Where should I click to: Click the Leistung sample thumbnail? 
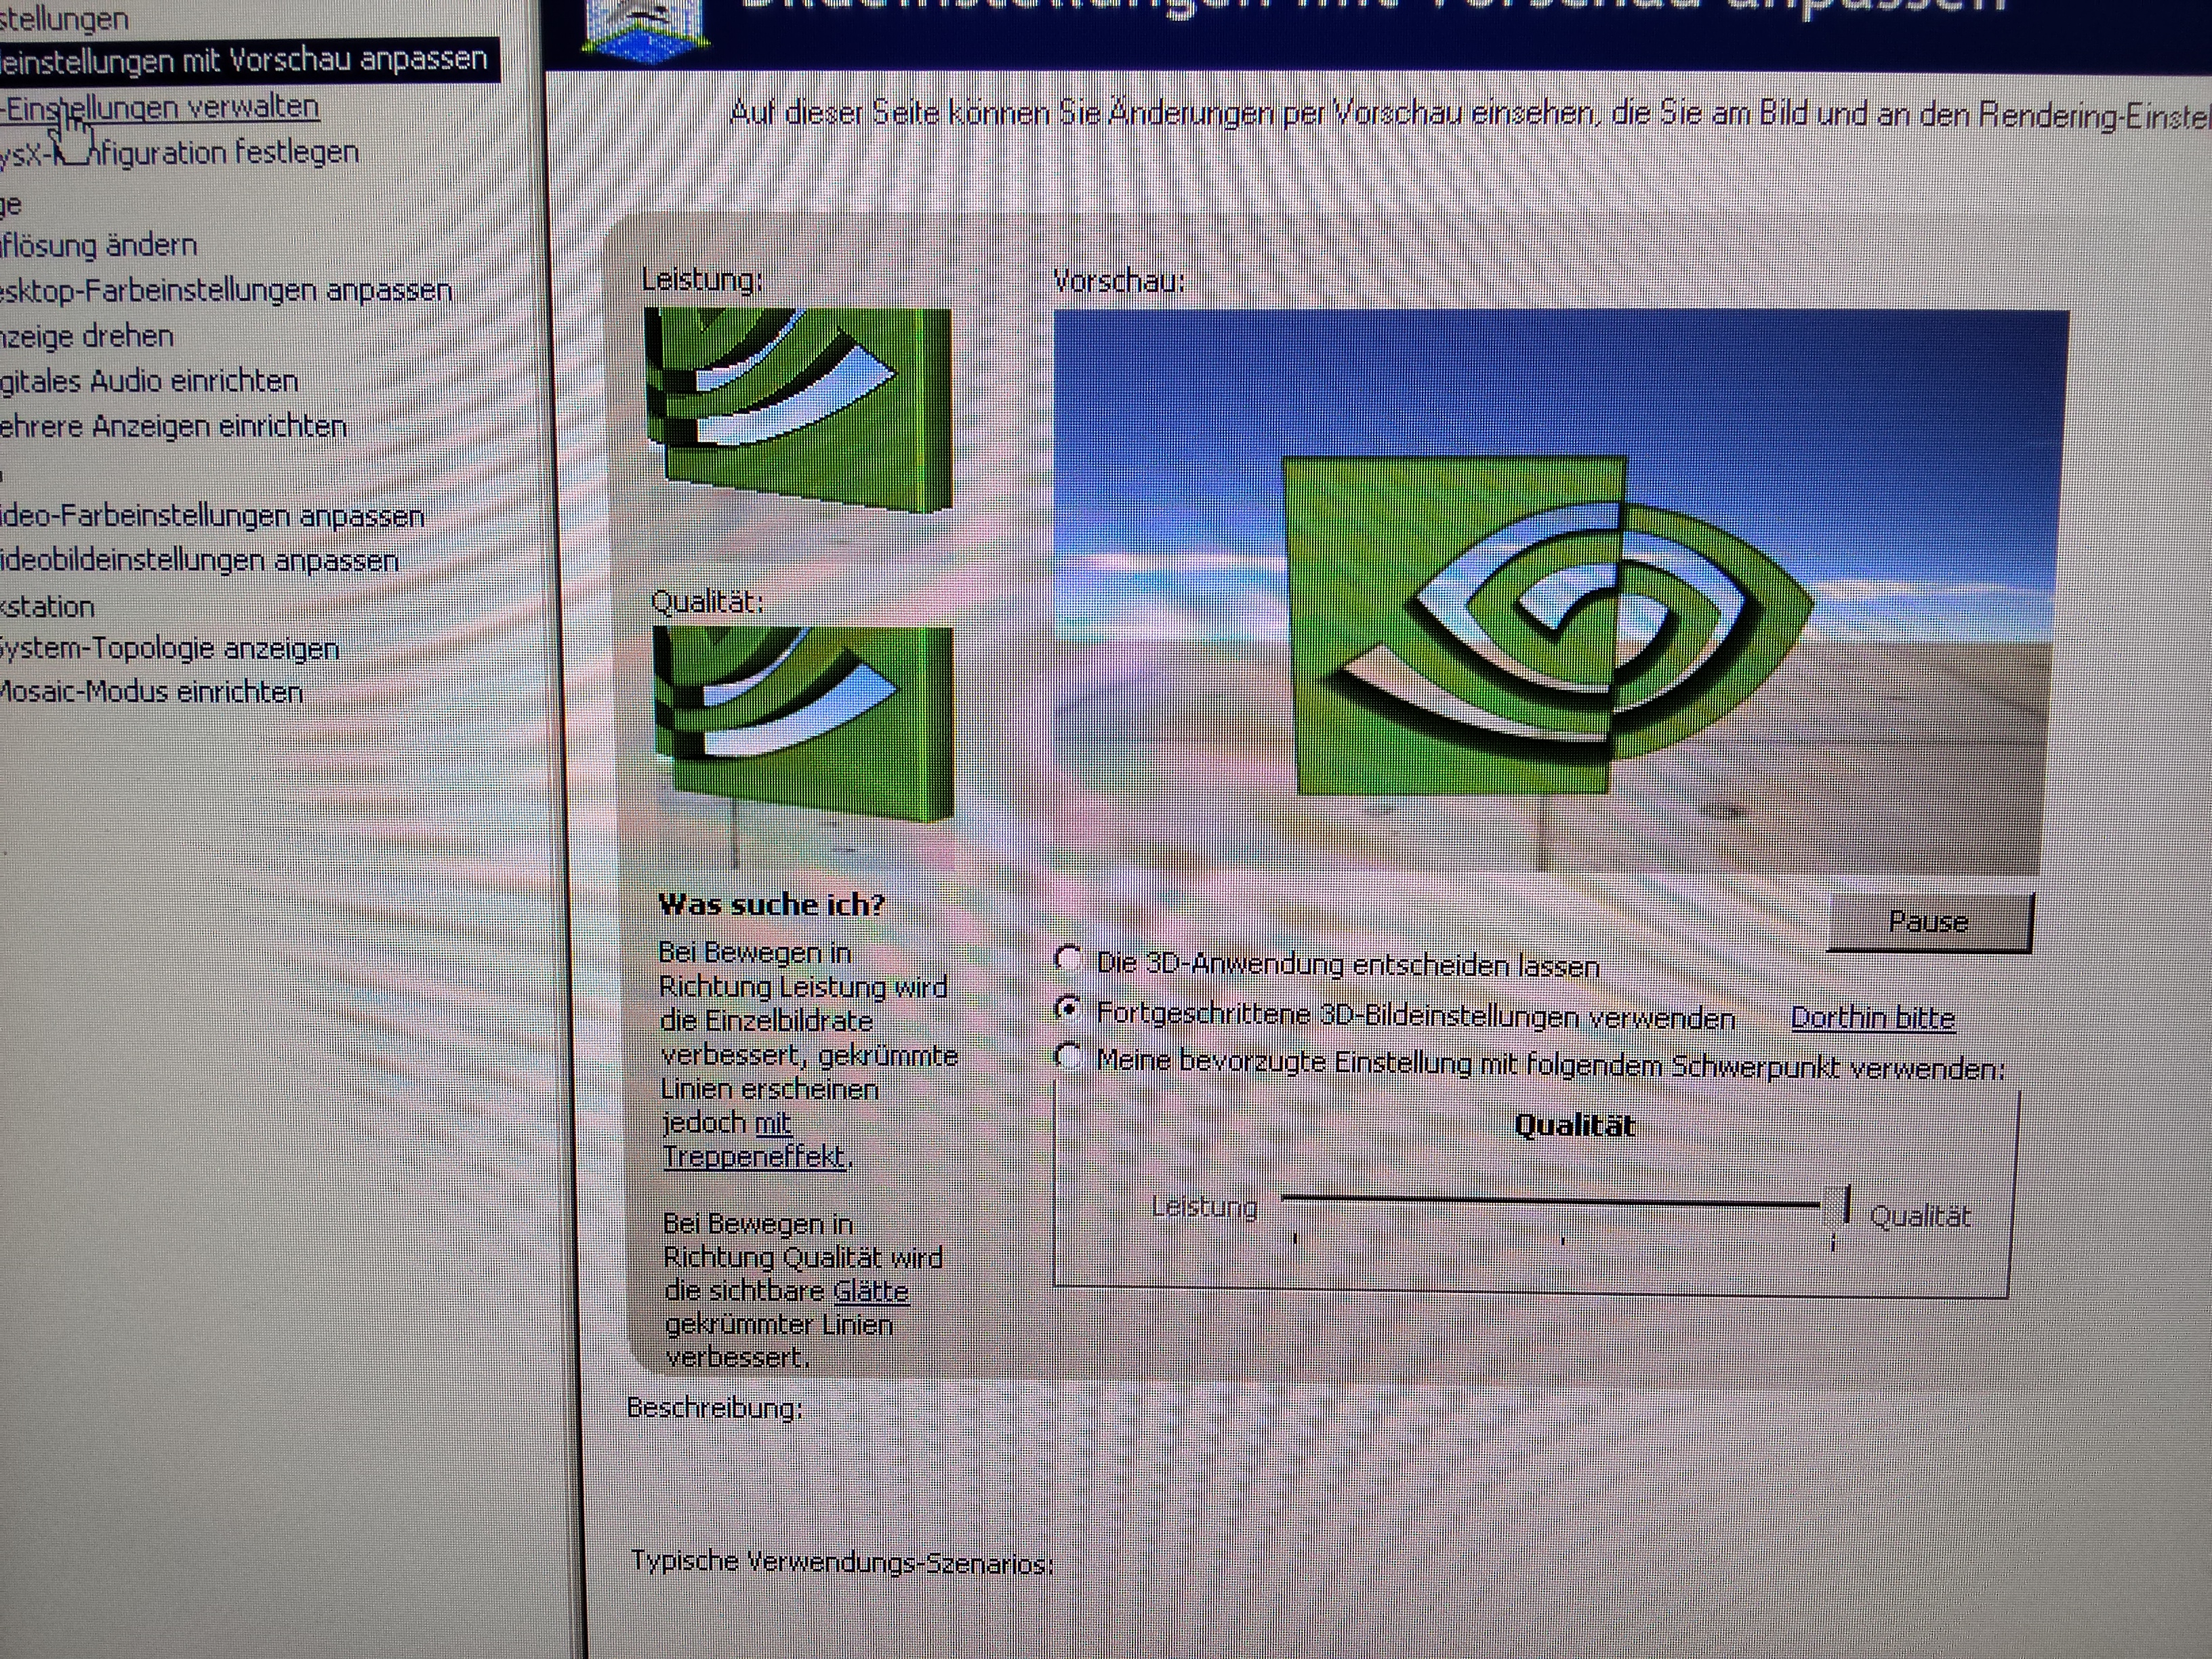799,410
